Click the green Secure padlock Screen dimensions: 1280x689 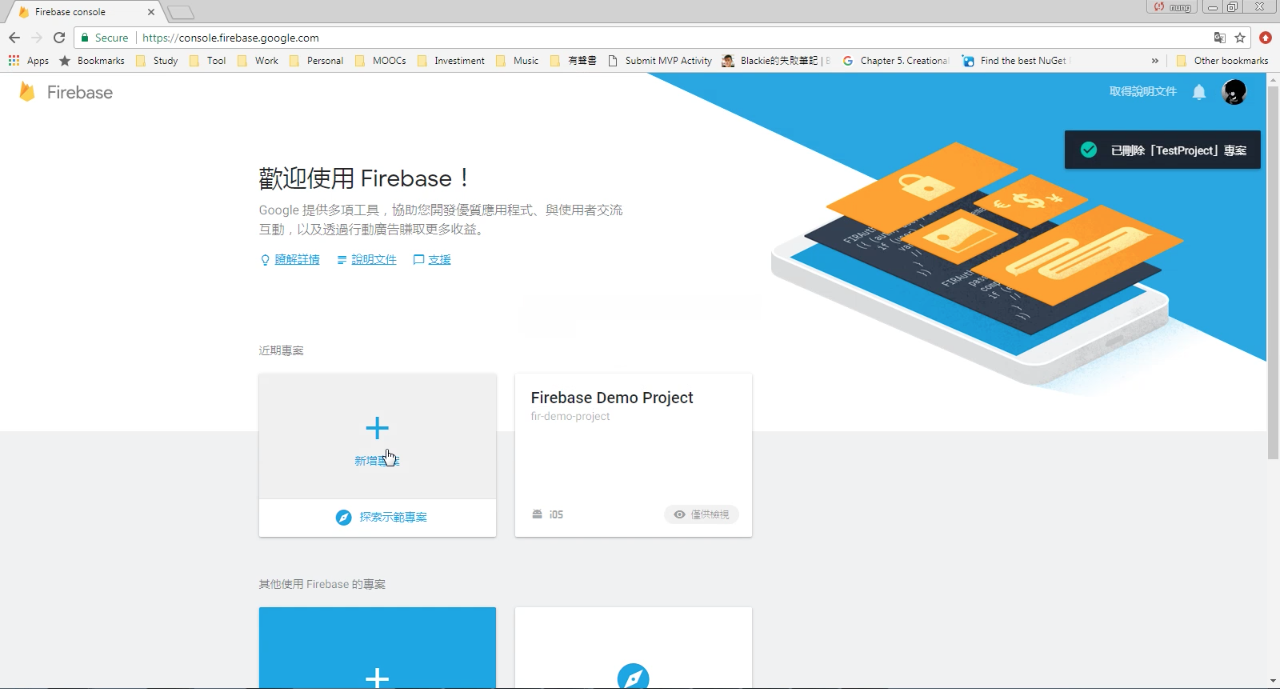[x=85, y=38]
